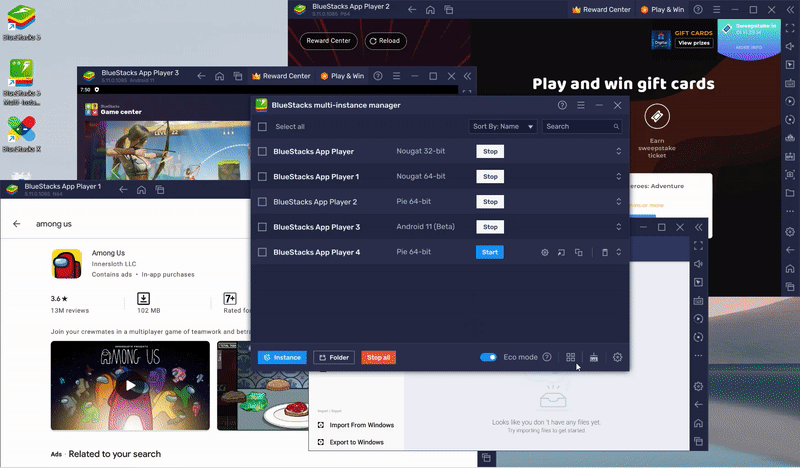Check the Select all checkbox
The width and height of the screenshot is (800, 468).
pyautogui.click(x=263, y=127)
